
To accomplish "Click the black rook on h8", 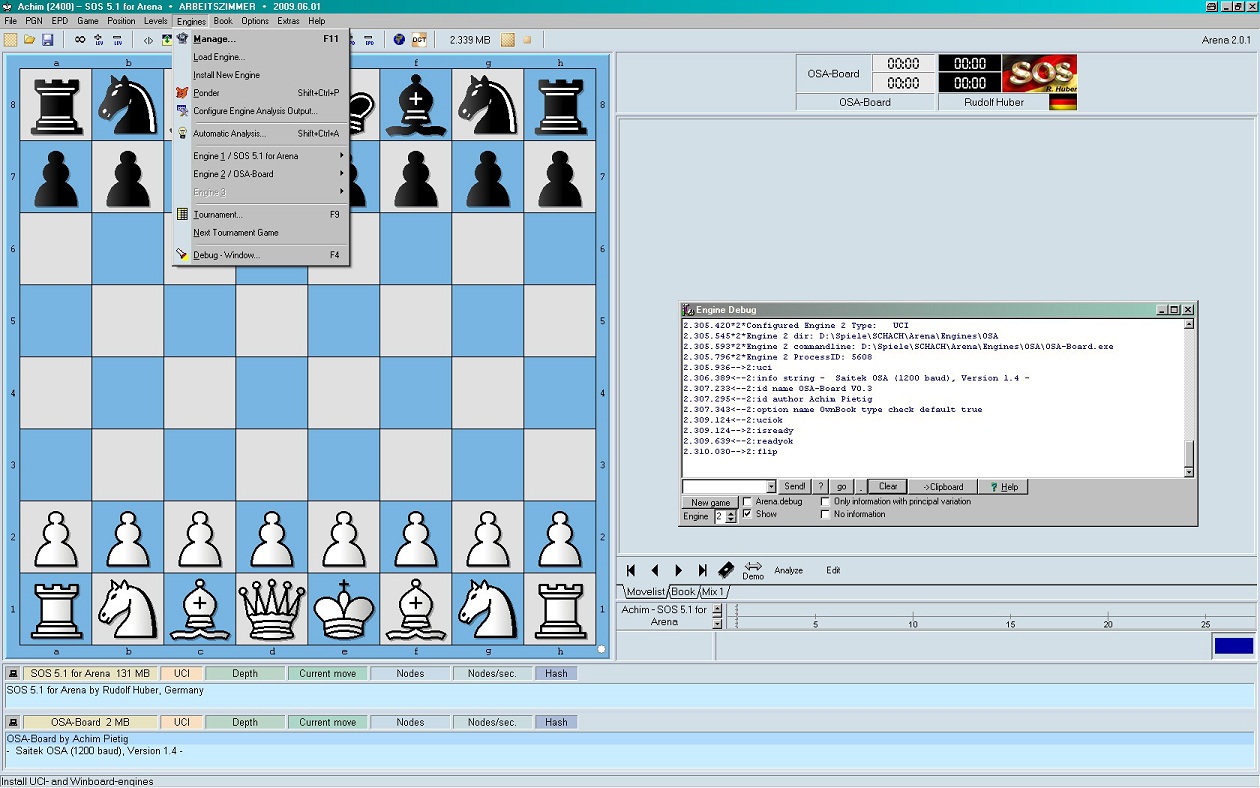I will (560, 104).
